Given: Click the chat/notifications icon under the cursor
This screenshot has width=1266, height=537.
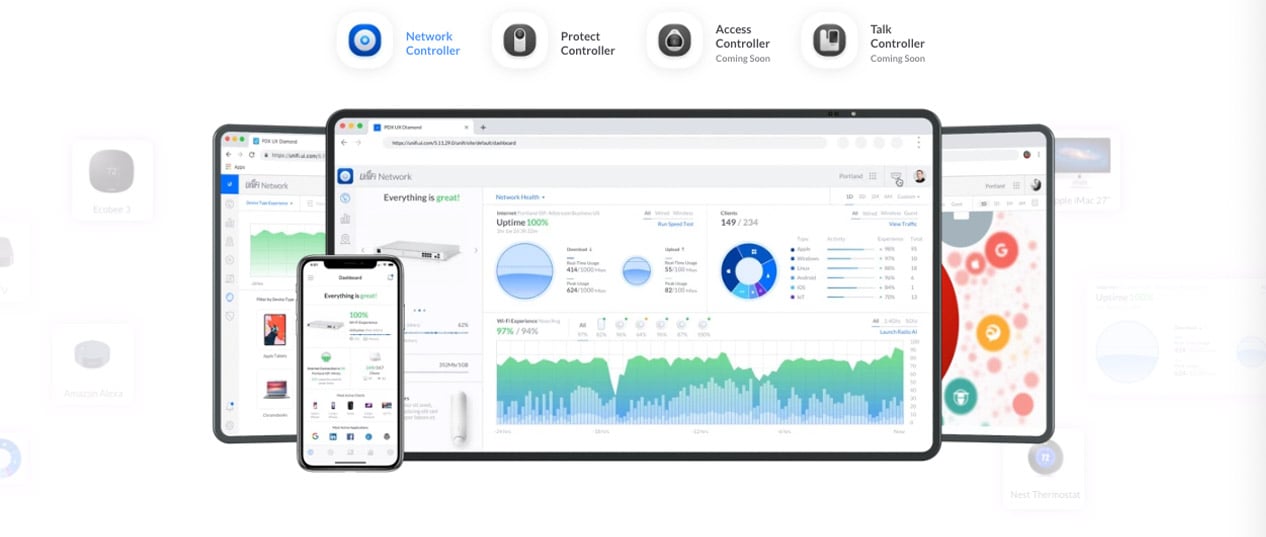Looking at the screenshot, I should (896, 176).
